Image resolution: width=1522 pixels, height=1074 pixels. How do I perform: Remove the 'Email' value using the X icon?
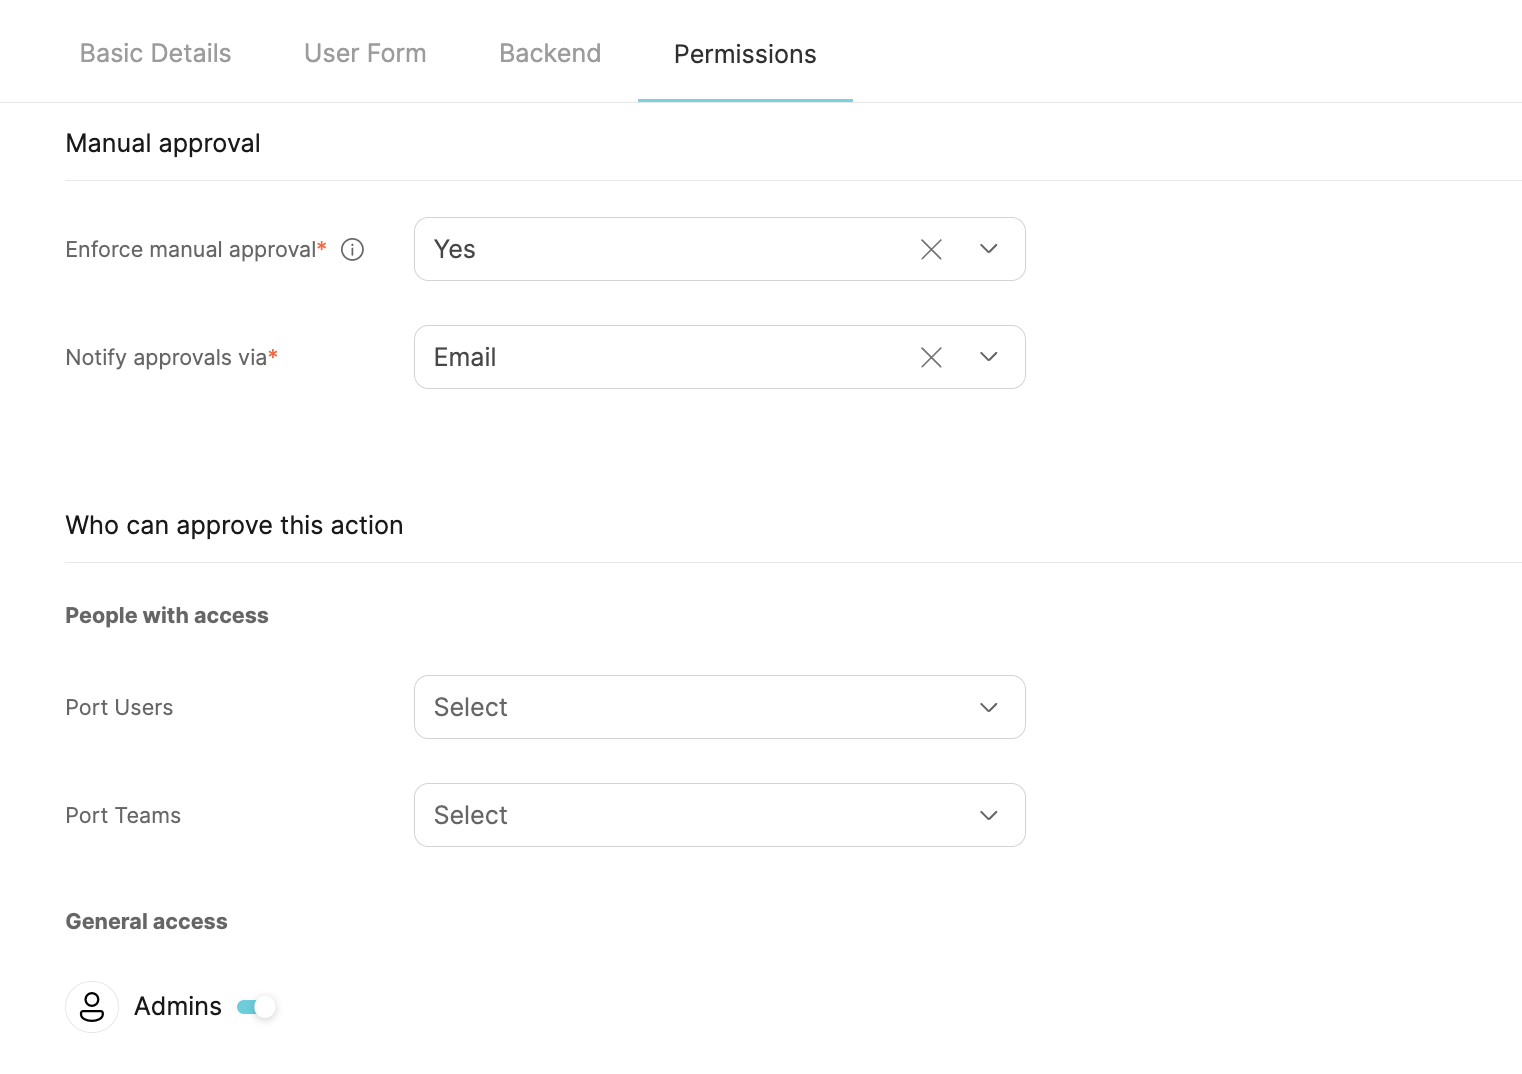(931, 358)
